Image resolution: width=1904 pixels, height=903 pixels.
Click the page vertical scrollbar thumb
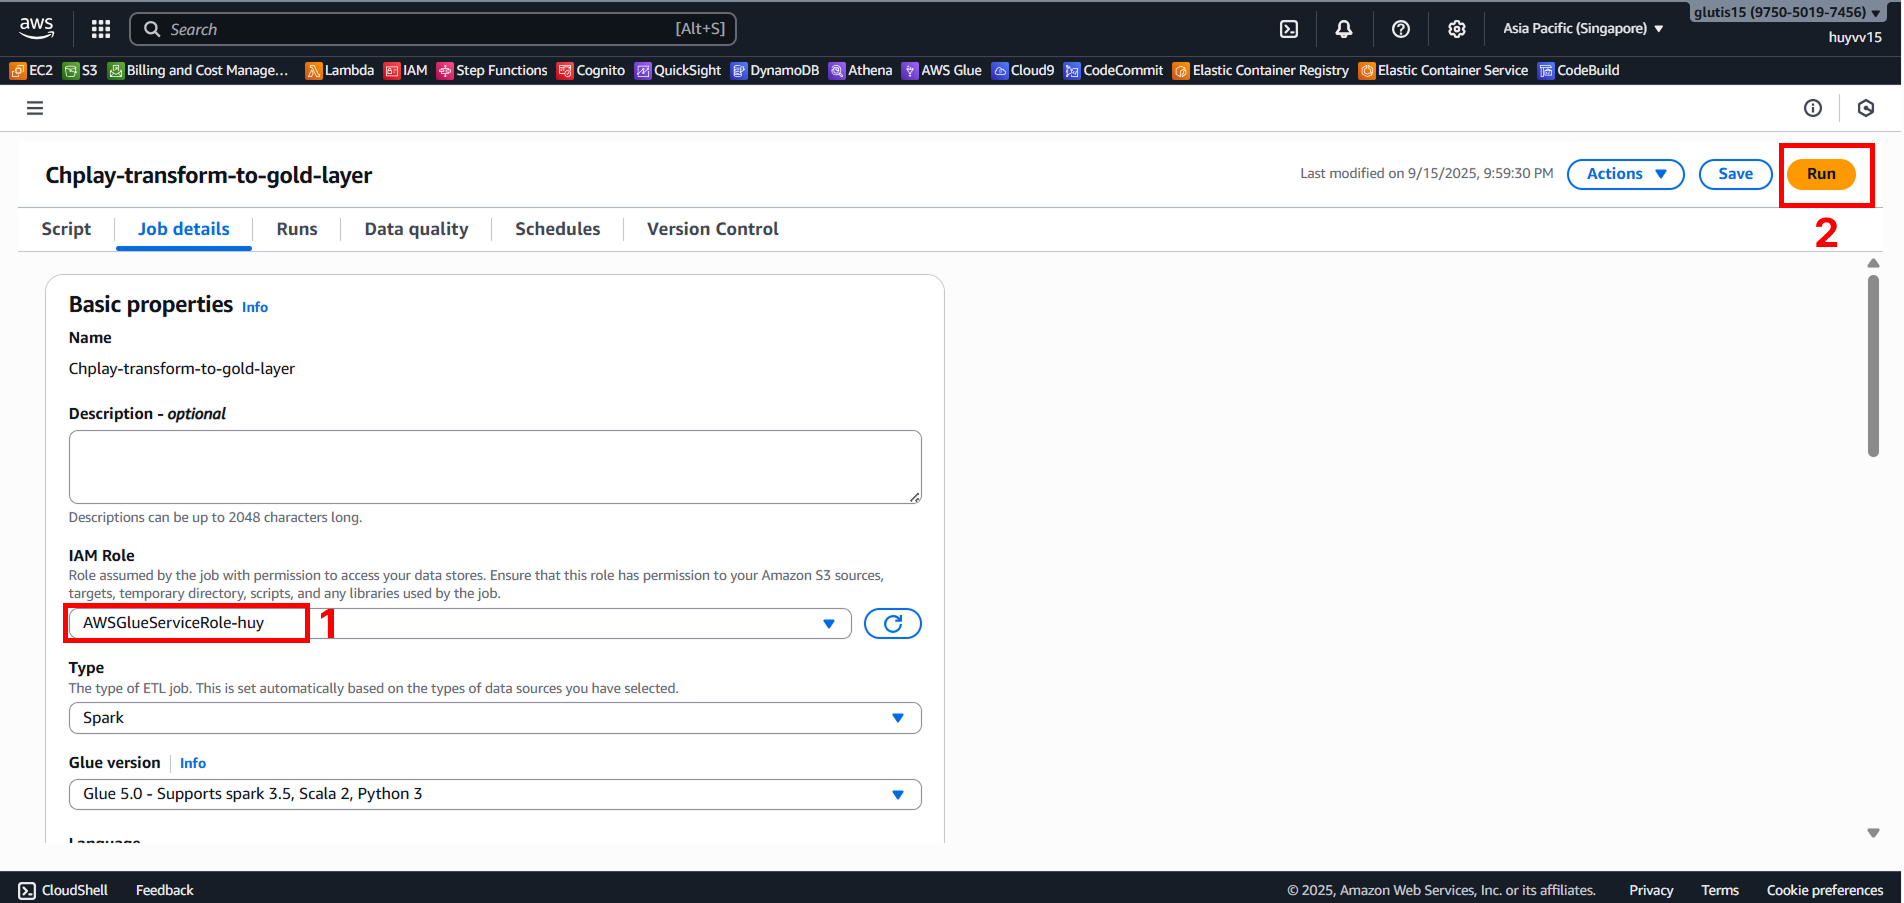pos(1873,365)
